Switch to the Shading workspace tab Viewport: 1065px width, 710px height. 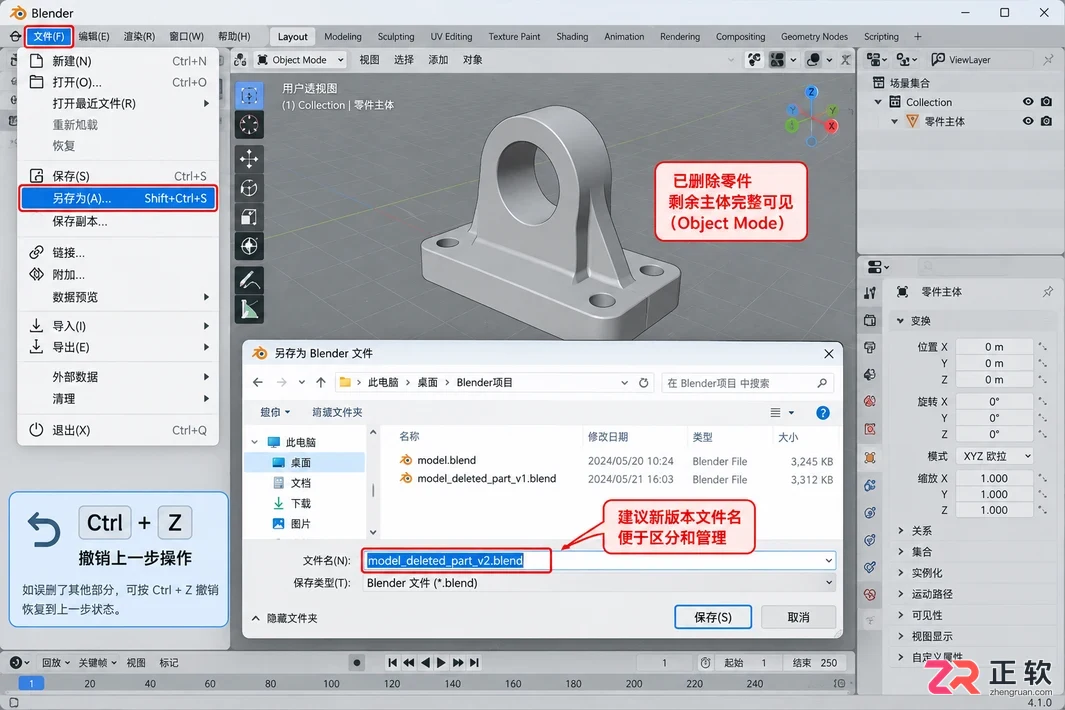tap(573, 37)
